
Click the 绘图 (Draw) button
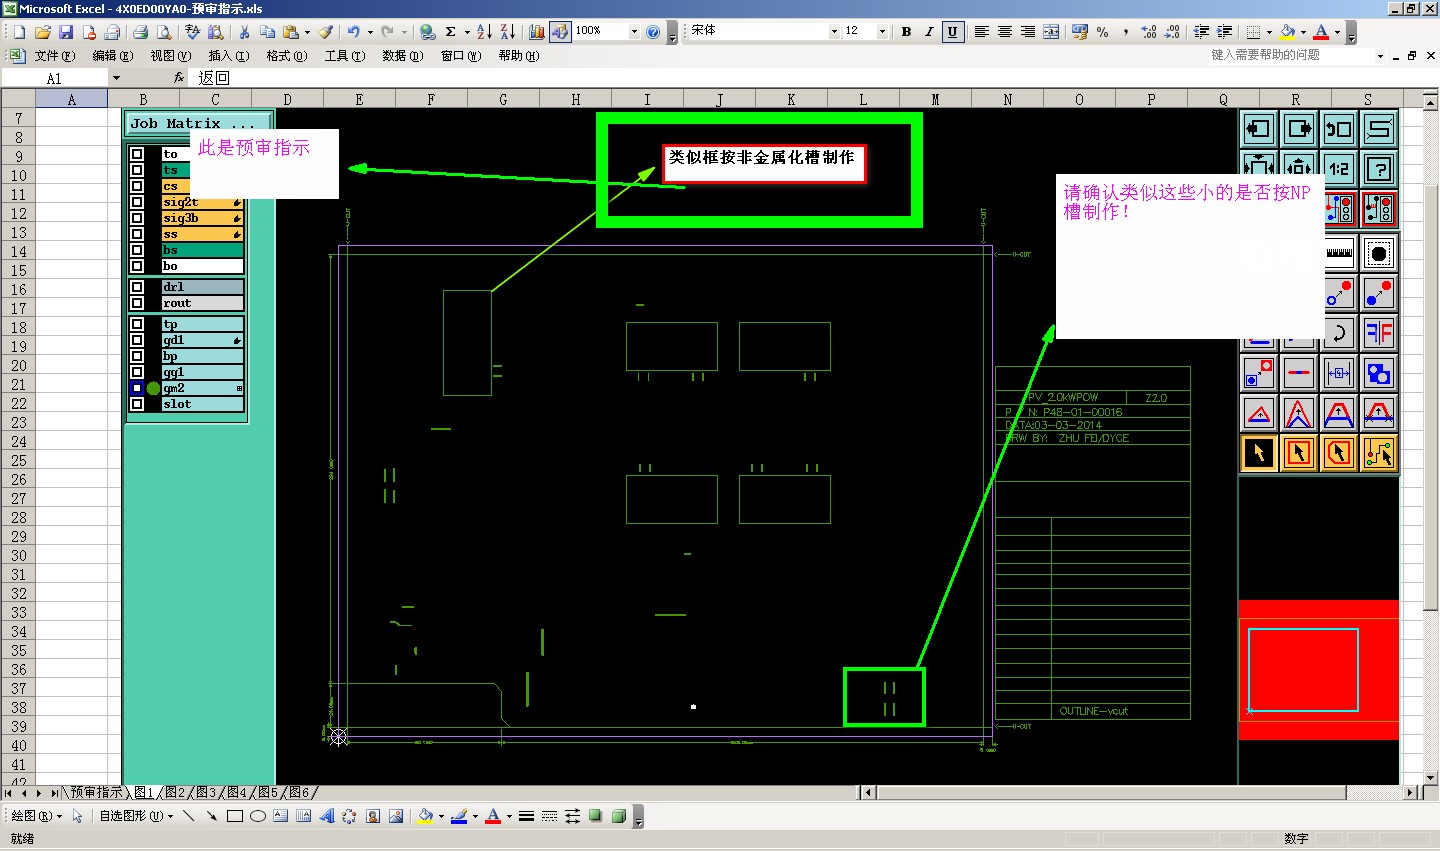36,816
